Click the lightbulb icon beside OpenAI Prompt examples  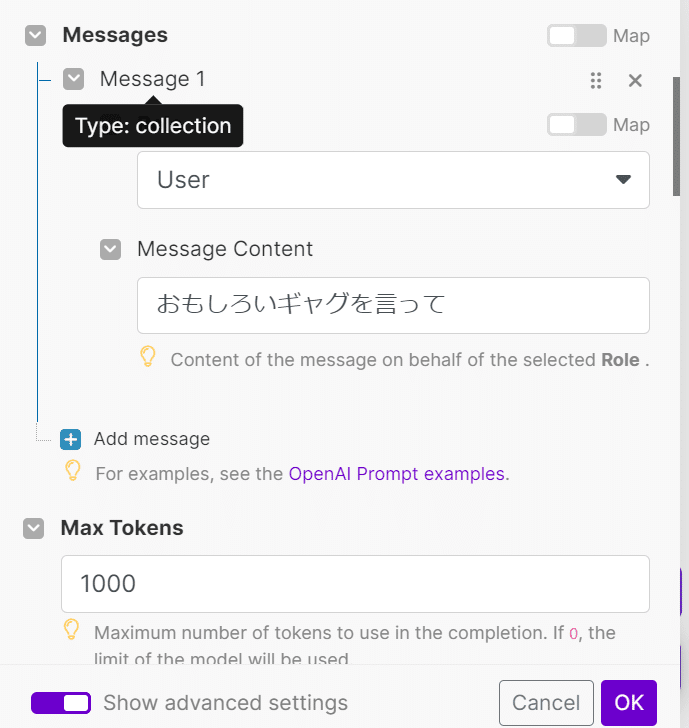click(x=73, y=471)
